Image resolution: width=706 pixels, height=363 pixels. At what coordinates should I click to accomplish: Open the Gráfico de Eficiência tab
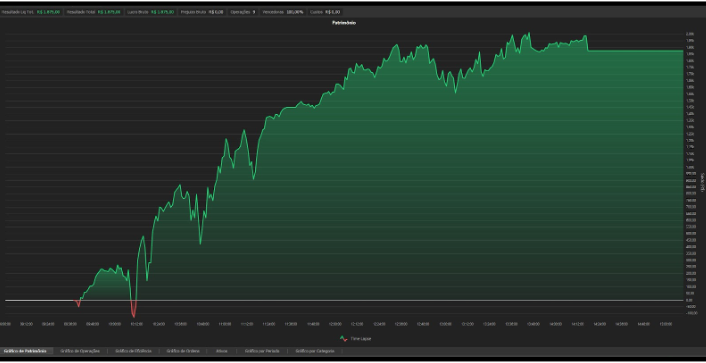click(x=133, y=351)
